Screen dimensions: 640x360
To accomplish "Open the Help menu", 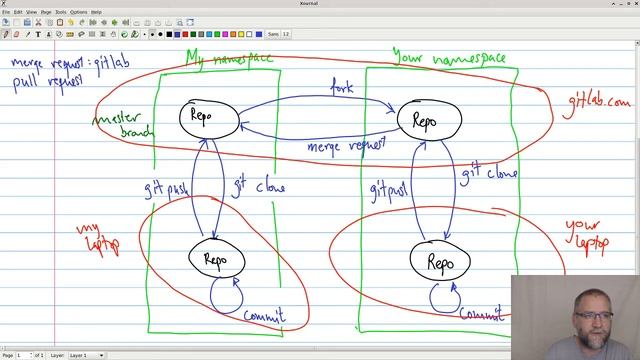I will (x=96, y=12).
